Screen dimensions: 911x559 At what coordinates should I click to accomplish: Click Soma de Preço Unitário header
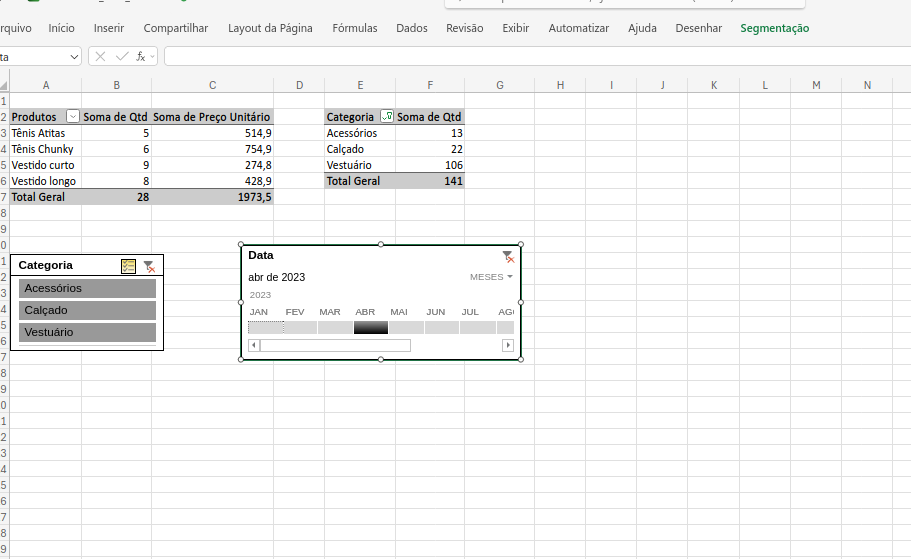coord(213,117)
